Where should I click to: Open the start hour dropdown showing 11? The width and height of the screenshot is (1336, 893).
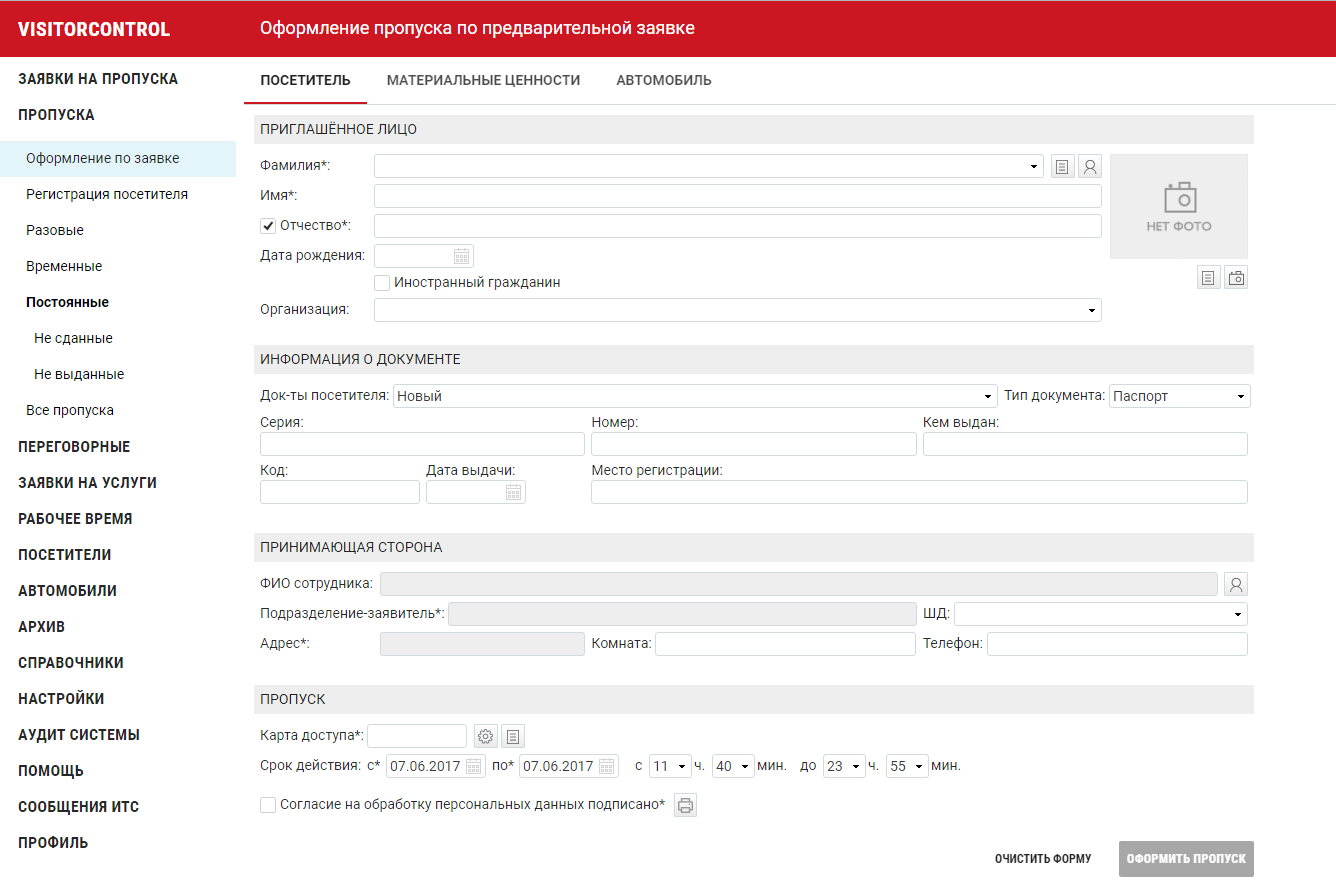tap(670, 766)
